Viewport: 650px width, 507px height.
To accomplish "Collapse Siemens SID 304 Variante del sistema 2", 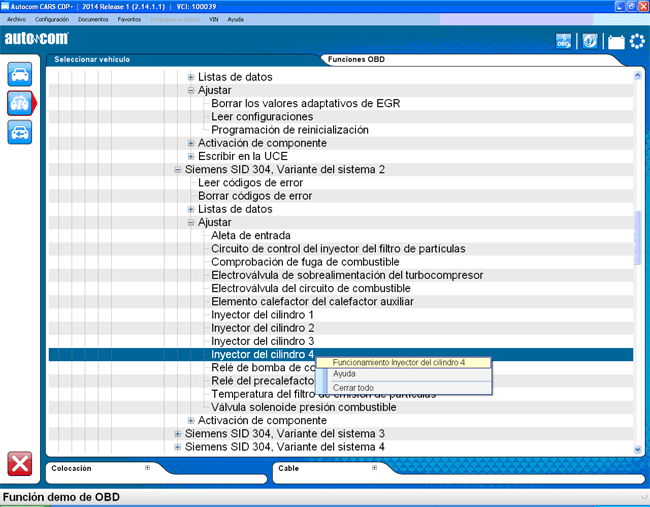I will (177, 170).
